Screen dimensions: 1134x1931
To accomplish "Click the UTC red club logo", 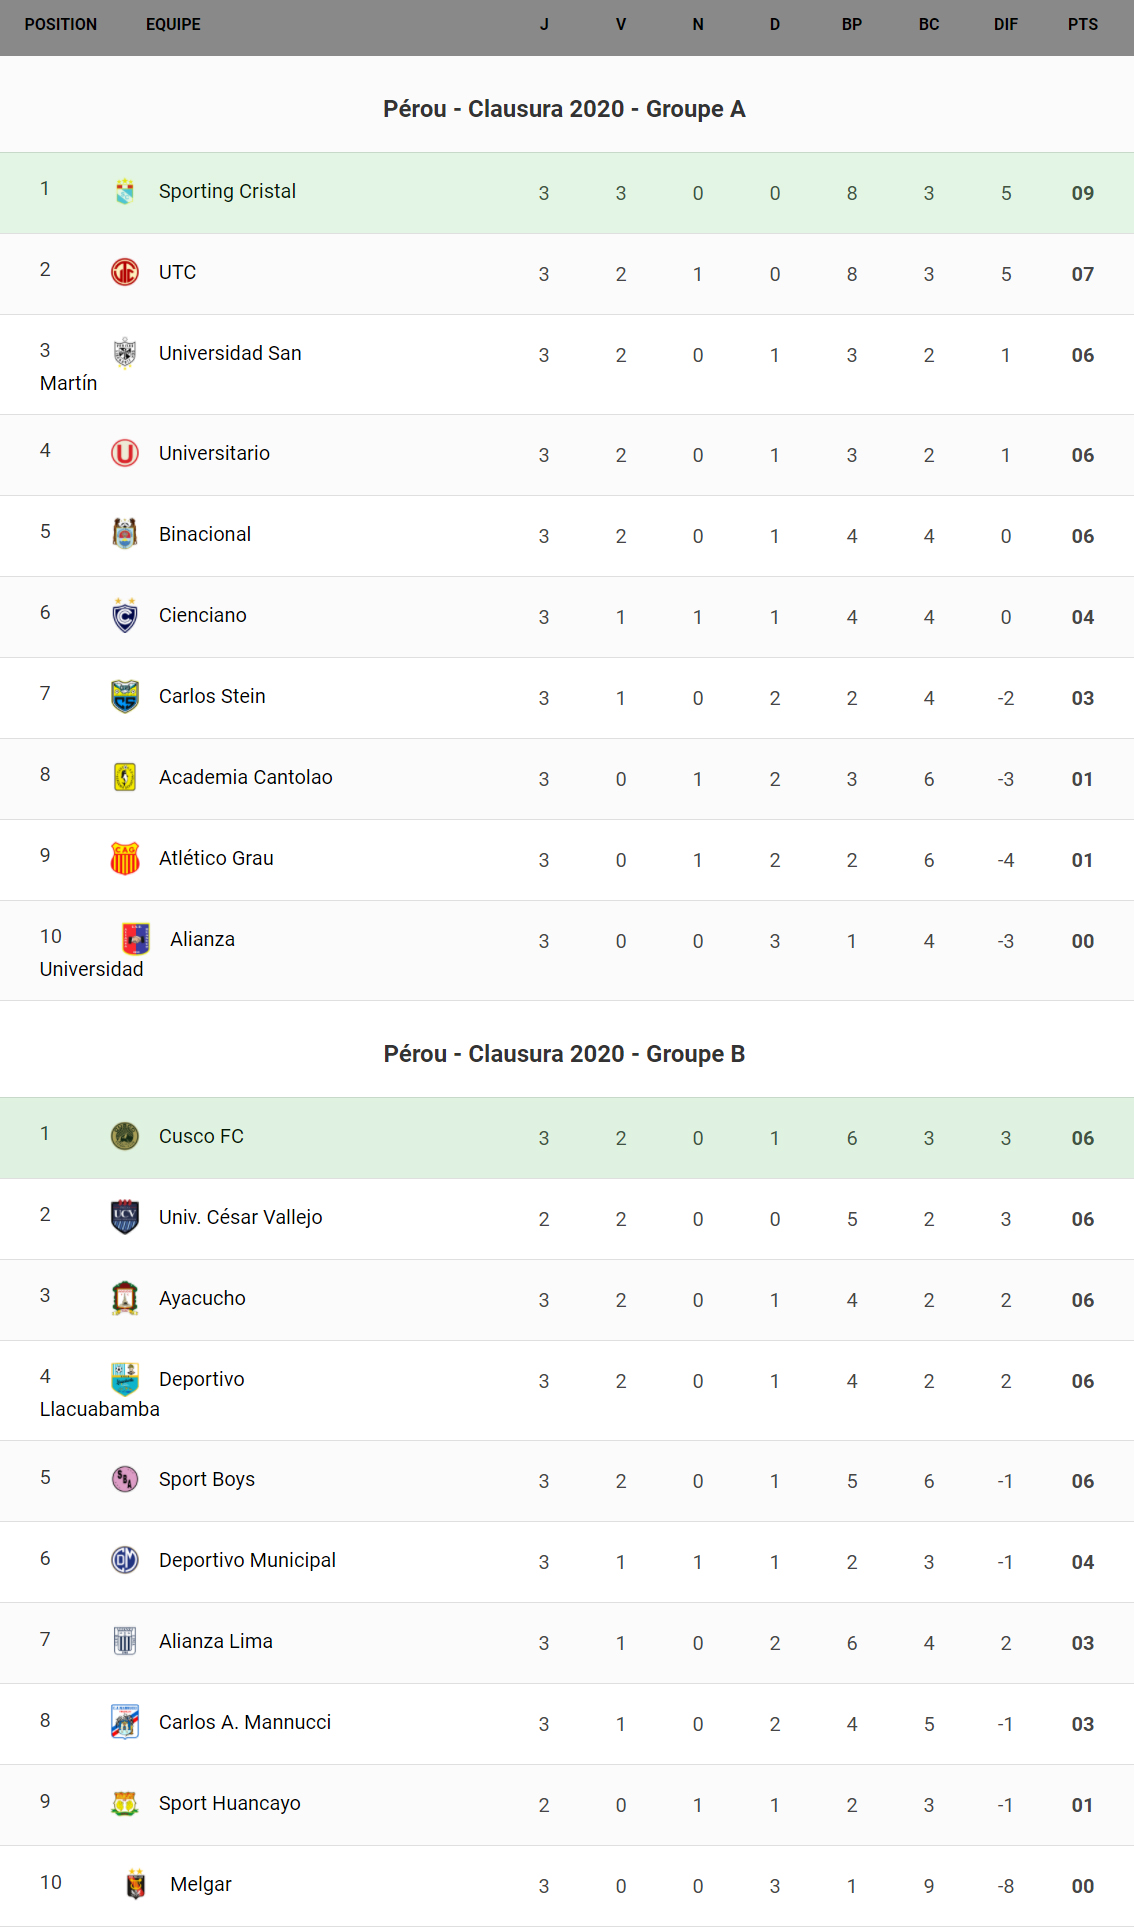I will pos(124,272).
